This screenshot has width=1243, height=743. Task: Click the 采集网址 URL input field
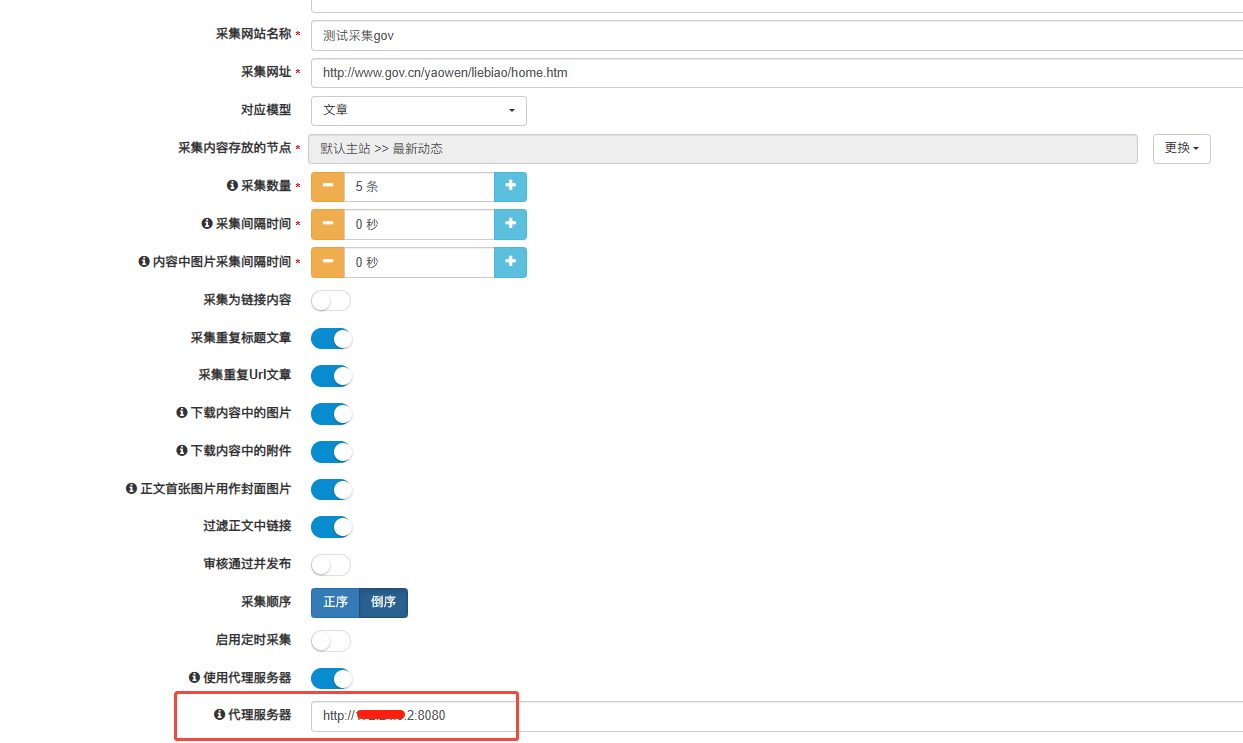[770, 73]
